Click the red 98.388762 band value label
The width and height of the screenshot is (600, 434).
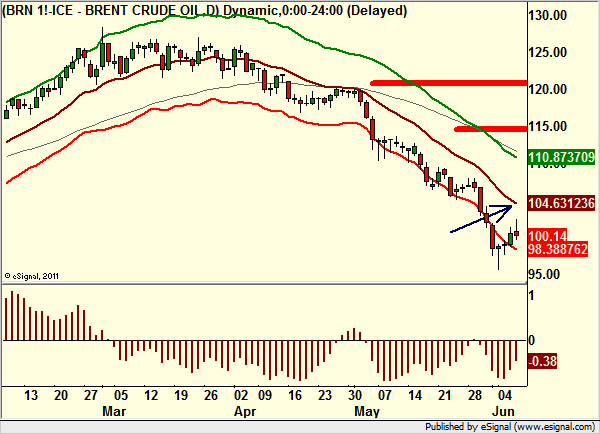click(x=558, y=249)
